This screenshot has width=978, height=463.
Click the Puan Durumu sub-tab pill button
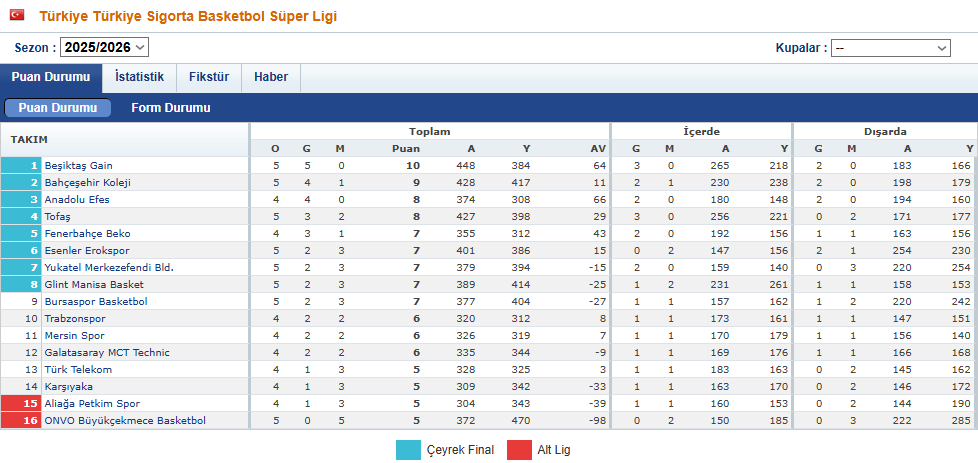pos(57,108)
